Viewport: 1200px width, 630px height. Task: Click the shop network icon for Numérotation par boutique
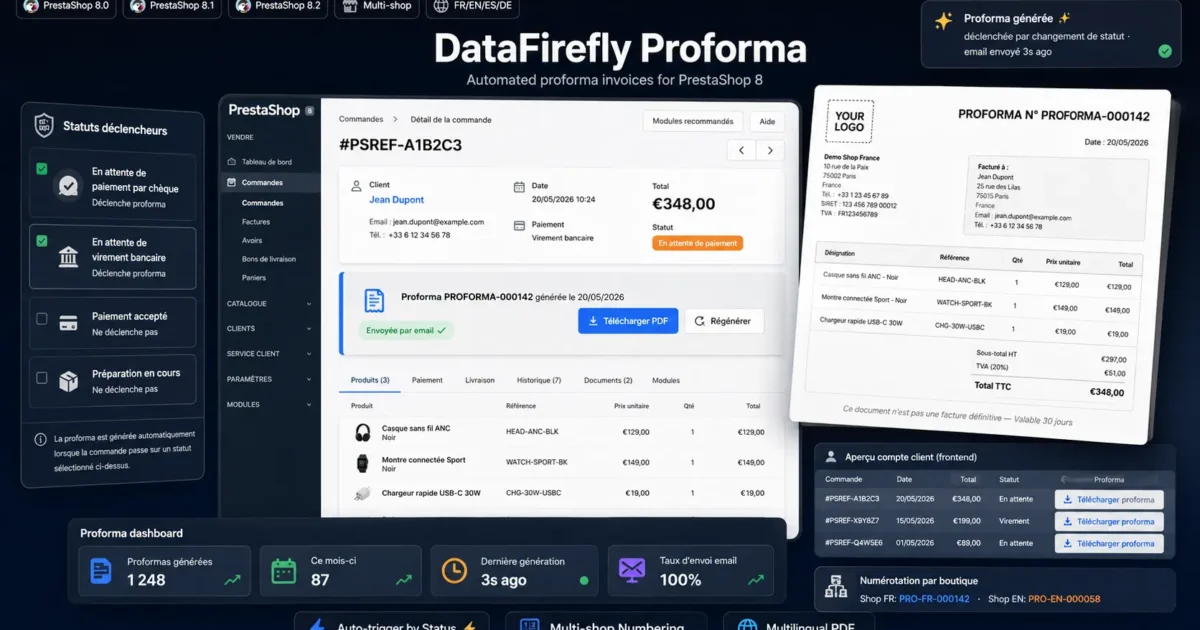point(835,589)
